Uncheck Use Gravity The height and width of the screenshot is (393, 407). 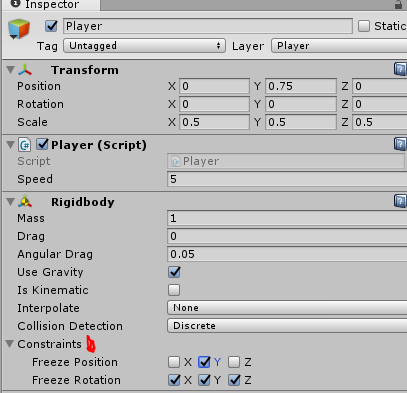pyautogui.click(x=174, y=272)
